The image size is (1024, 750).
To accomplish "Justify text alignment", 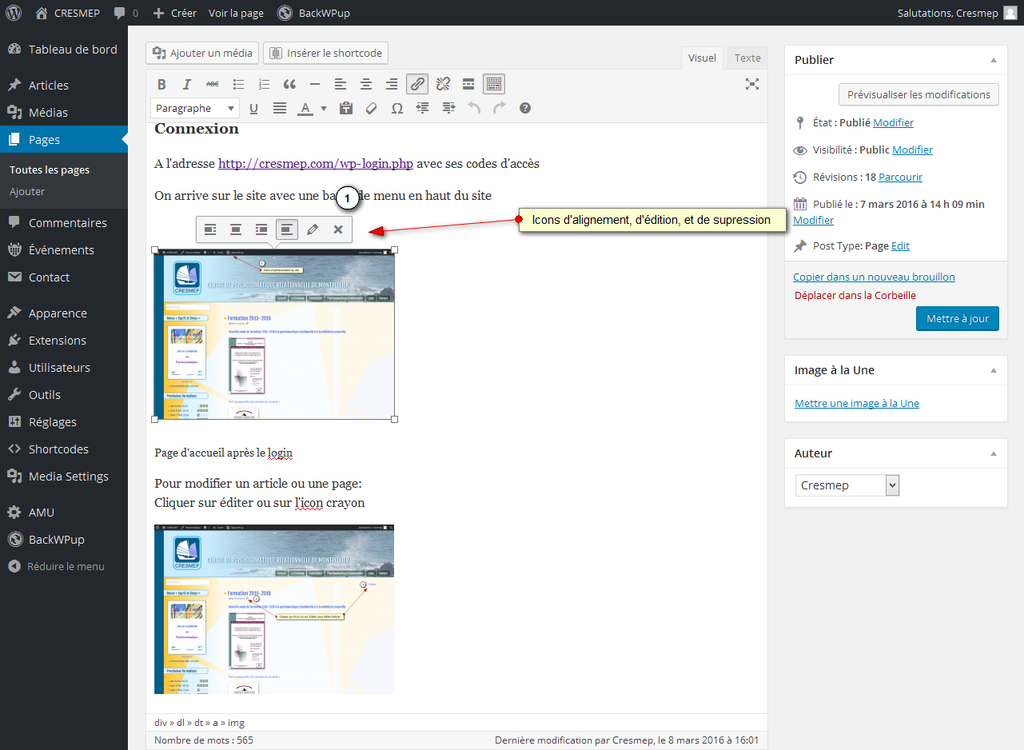I will (x=280, y=108).
